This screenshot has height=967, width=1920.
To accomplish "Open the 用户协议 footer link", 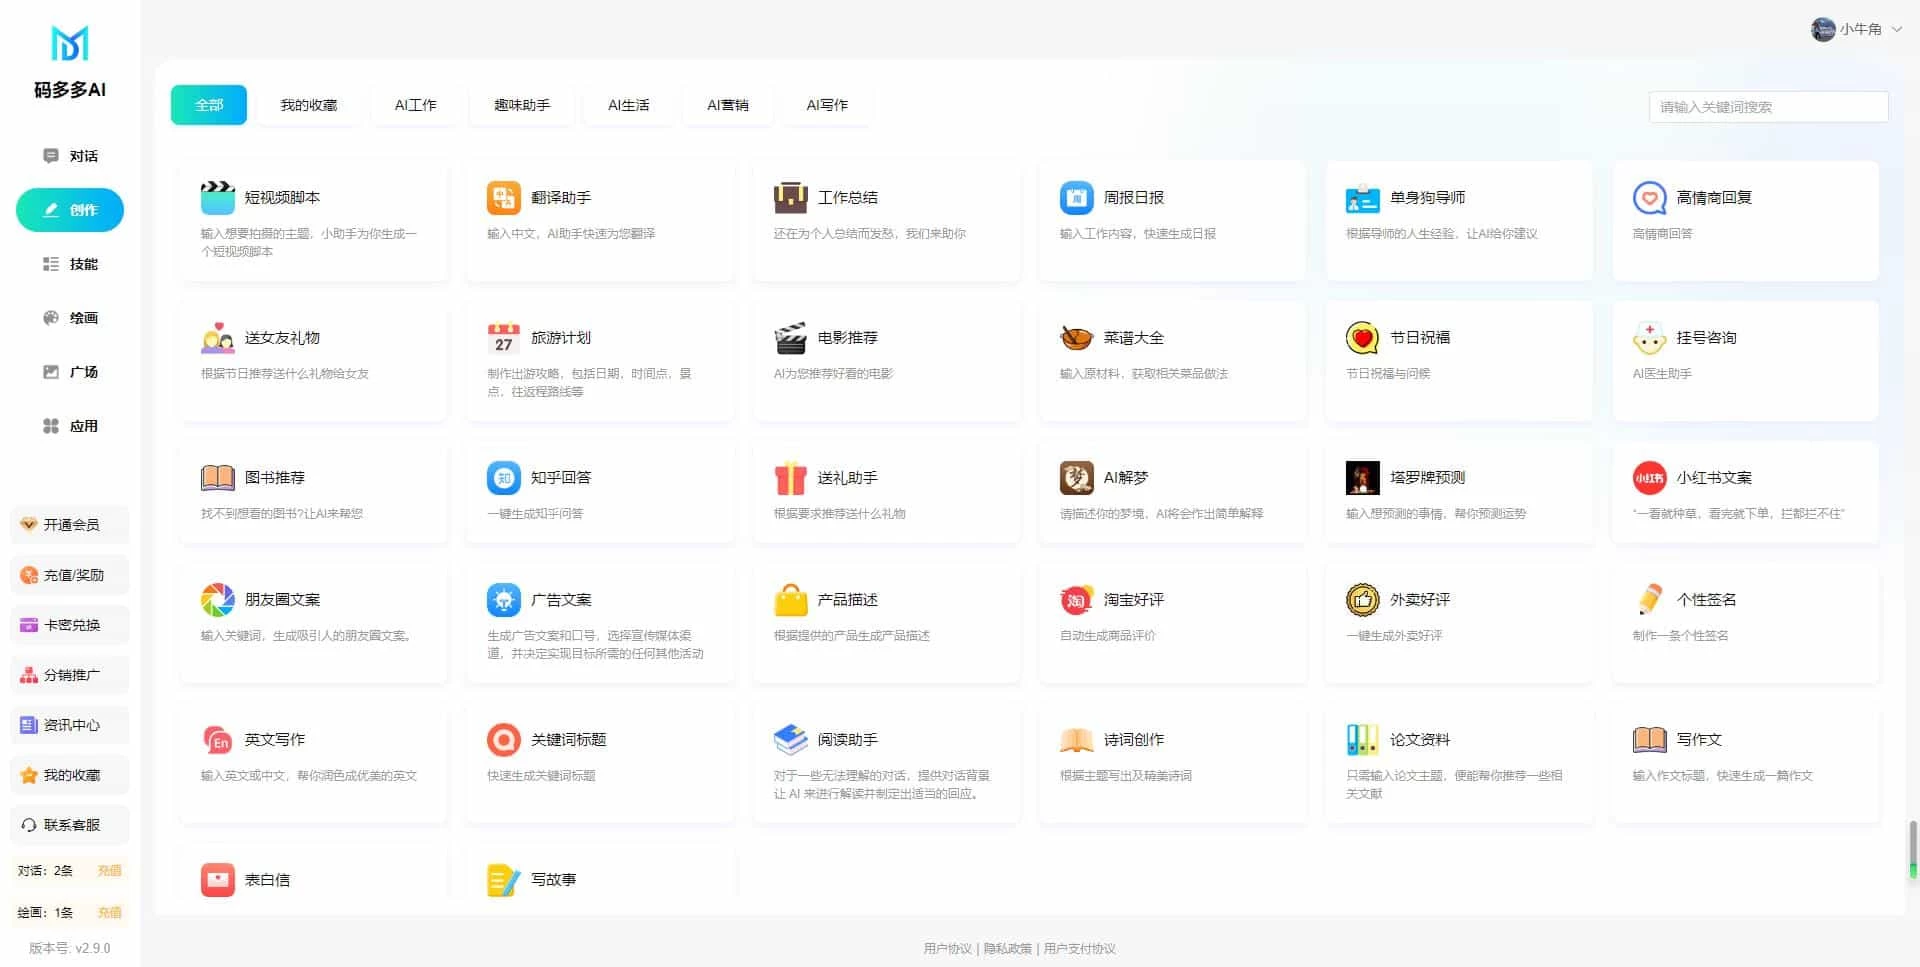I will pos(947,949).
